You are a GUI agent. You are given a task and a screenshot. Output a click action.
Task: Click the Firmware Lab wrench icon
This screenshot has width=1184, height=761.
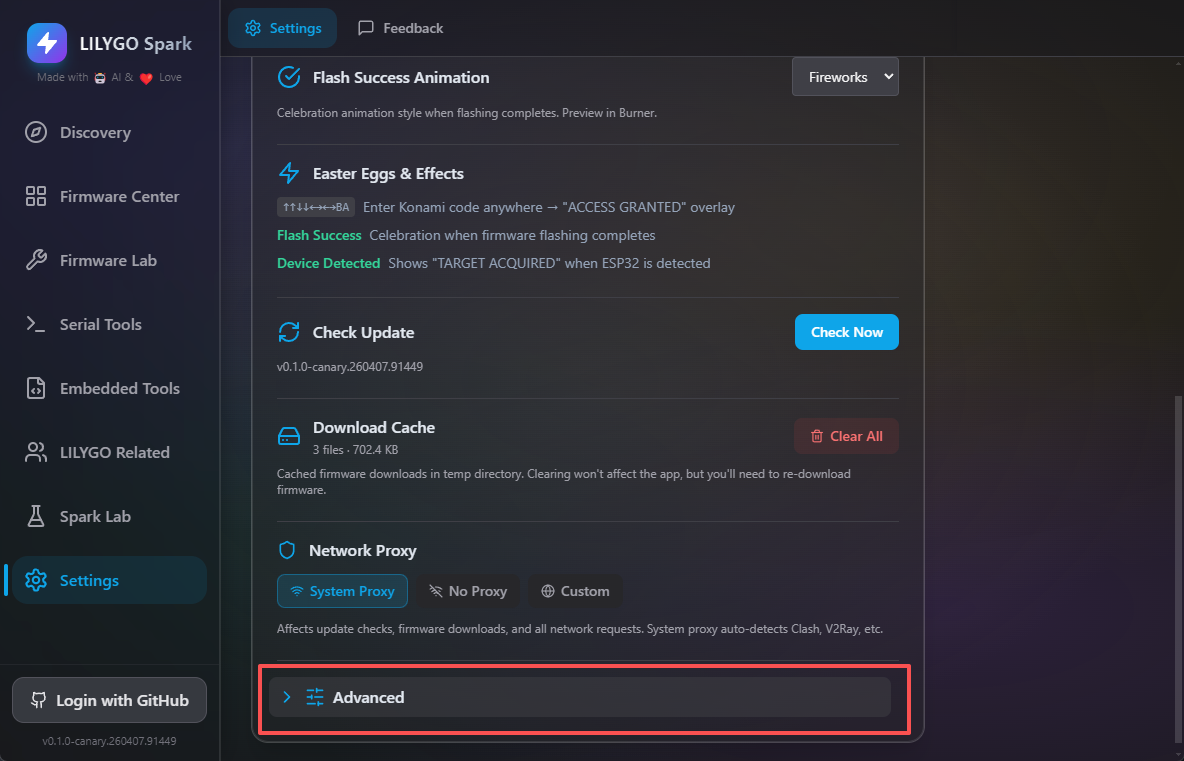36,261
